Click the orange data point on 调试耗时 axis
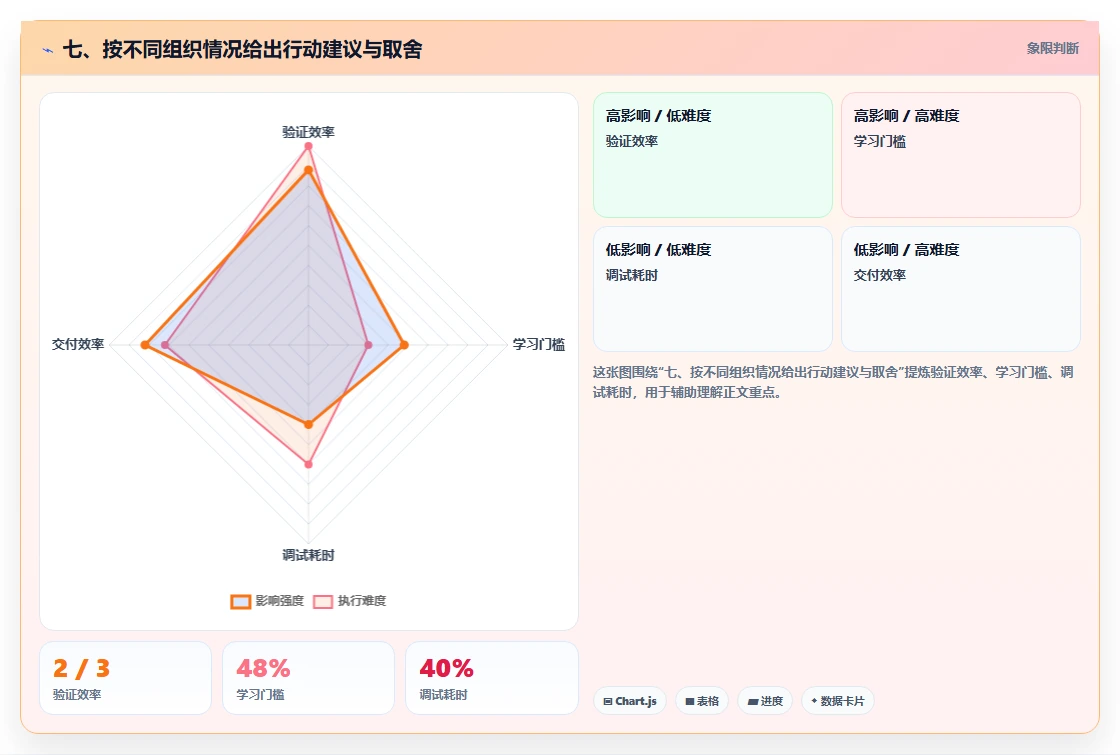This screenshot has width=1120, height=755. click(309, 424)
